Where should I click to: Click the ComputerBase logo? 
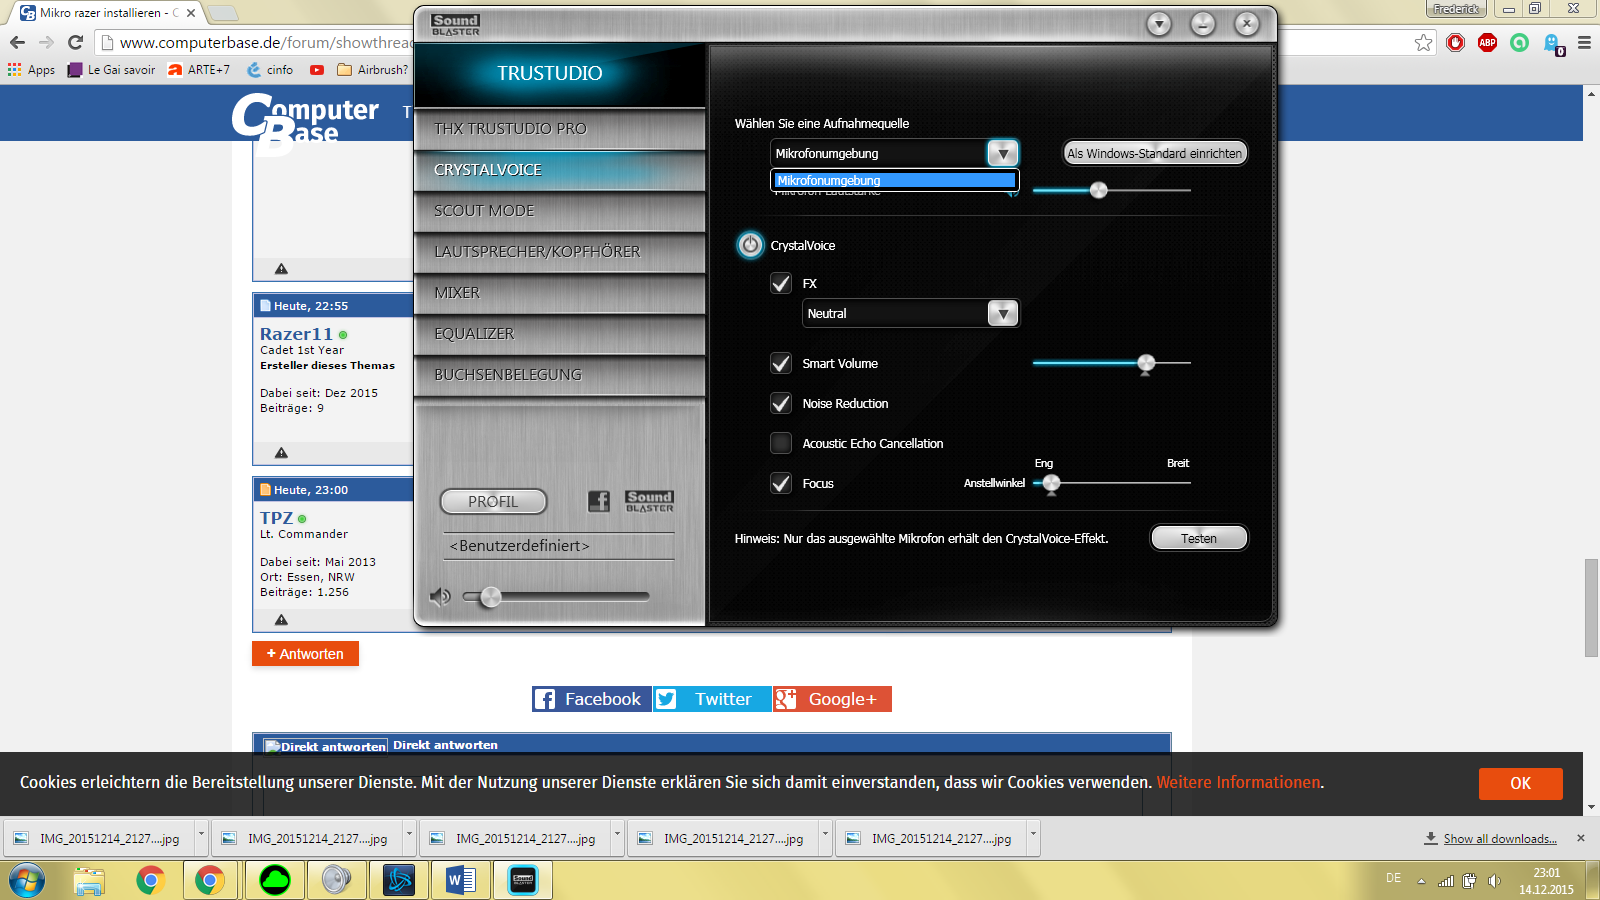305,123
